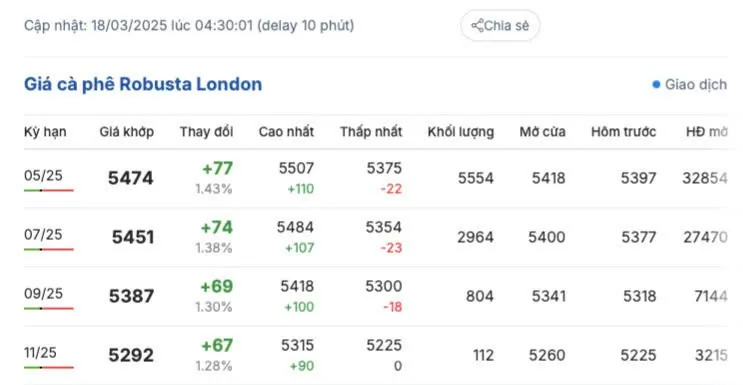
Task: Click the Mở cửa column header
Action: (x=543, y=131)
